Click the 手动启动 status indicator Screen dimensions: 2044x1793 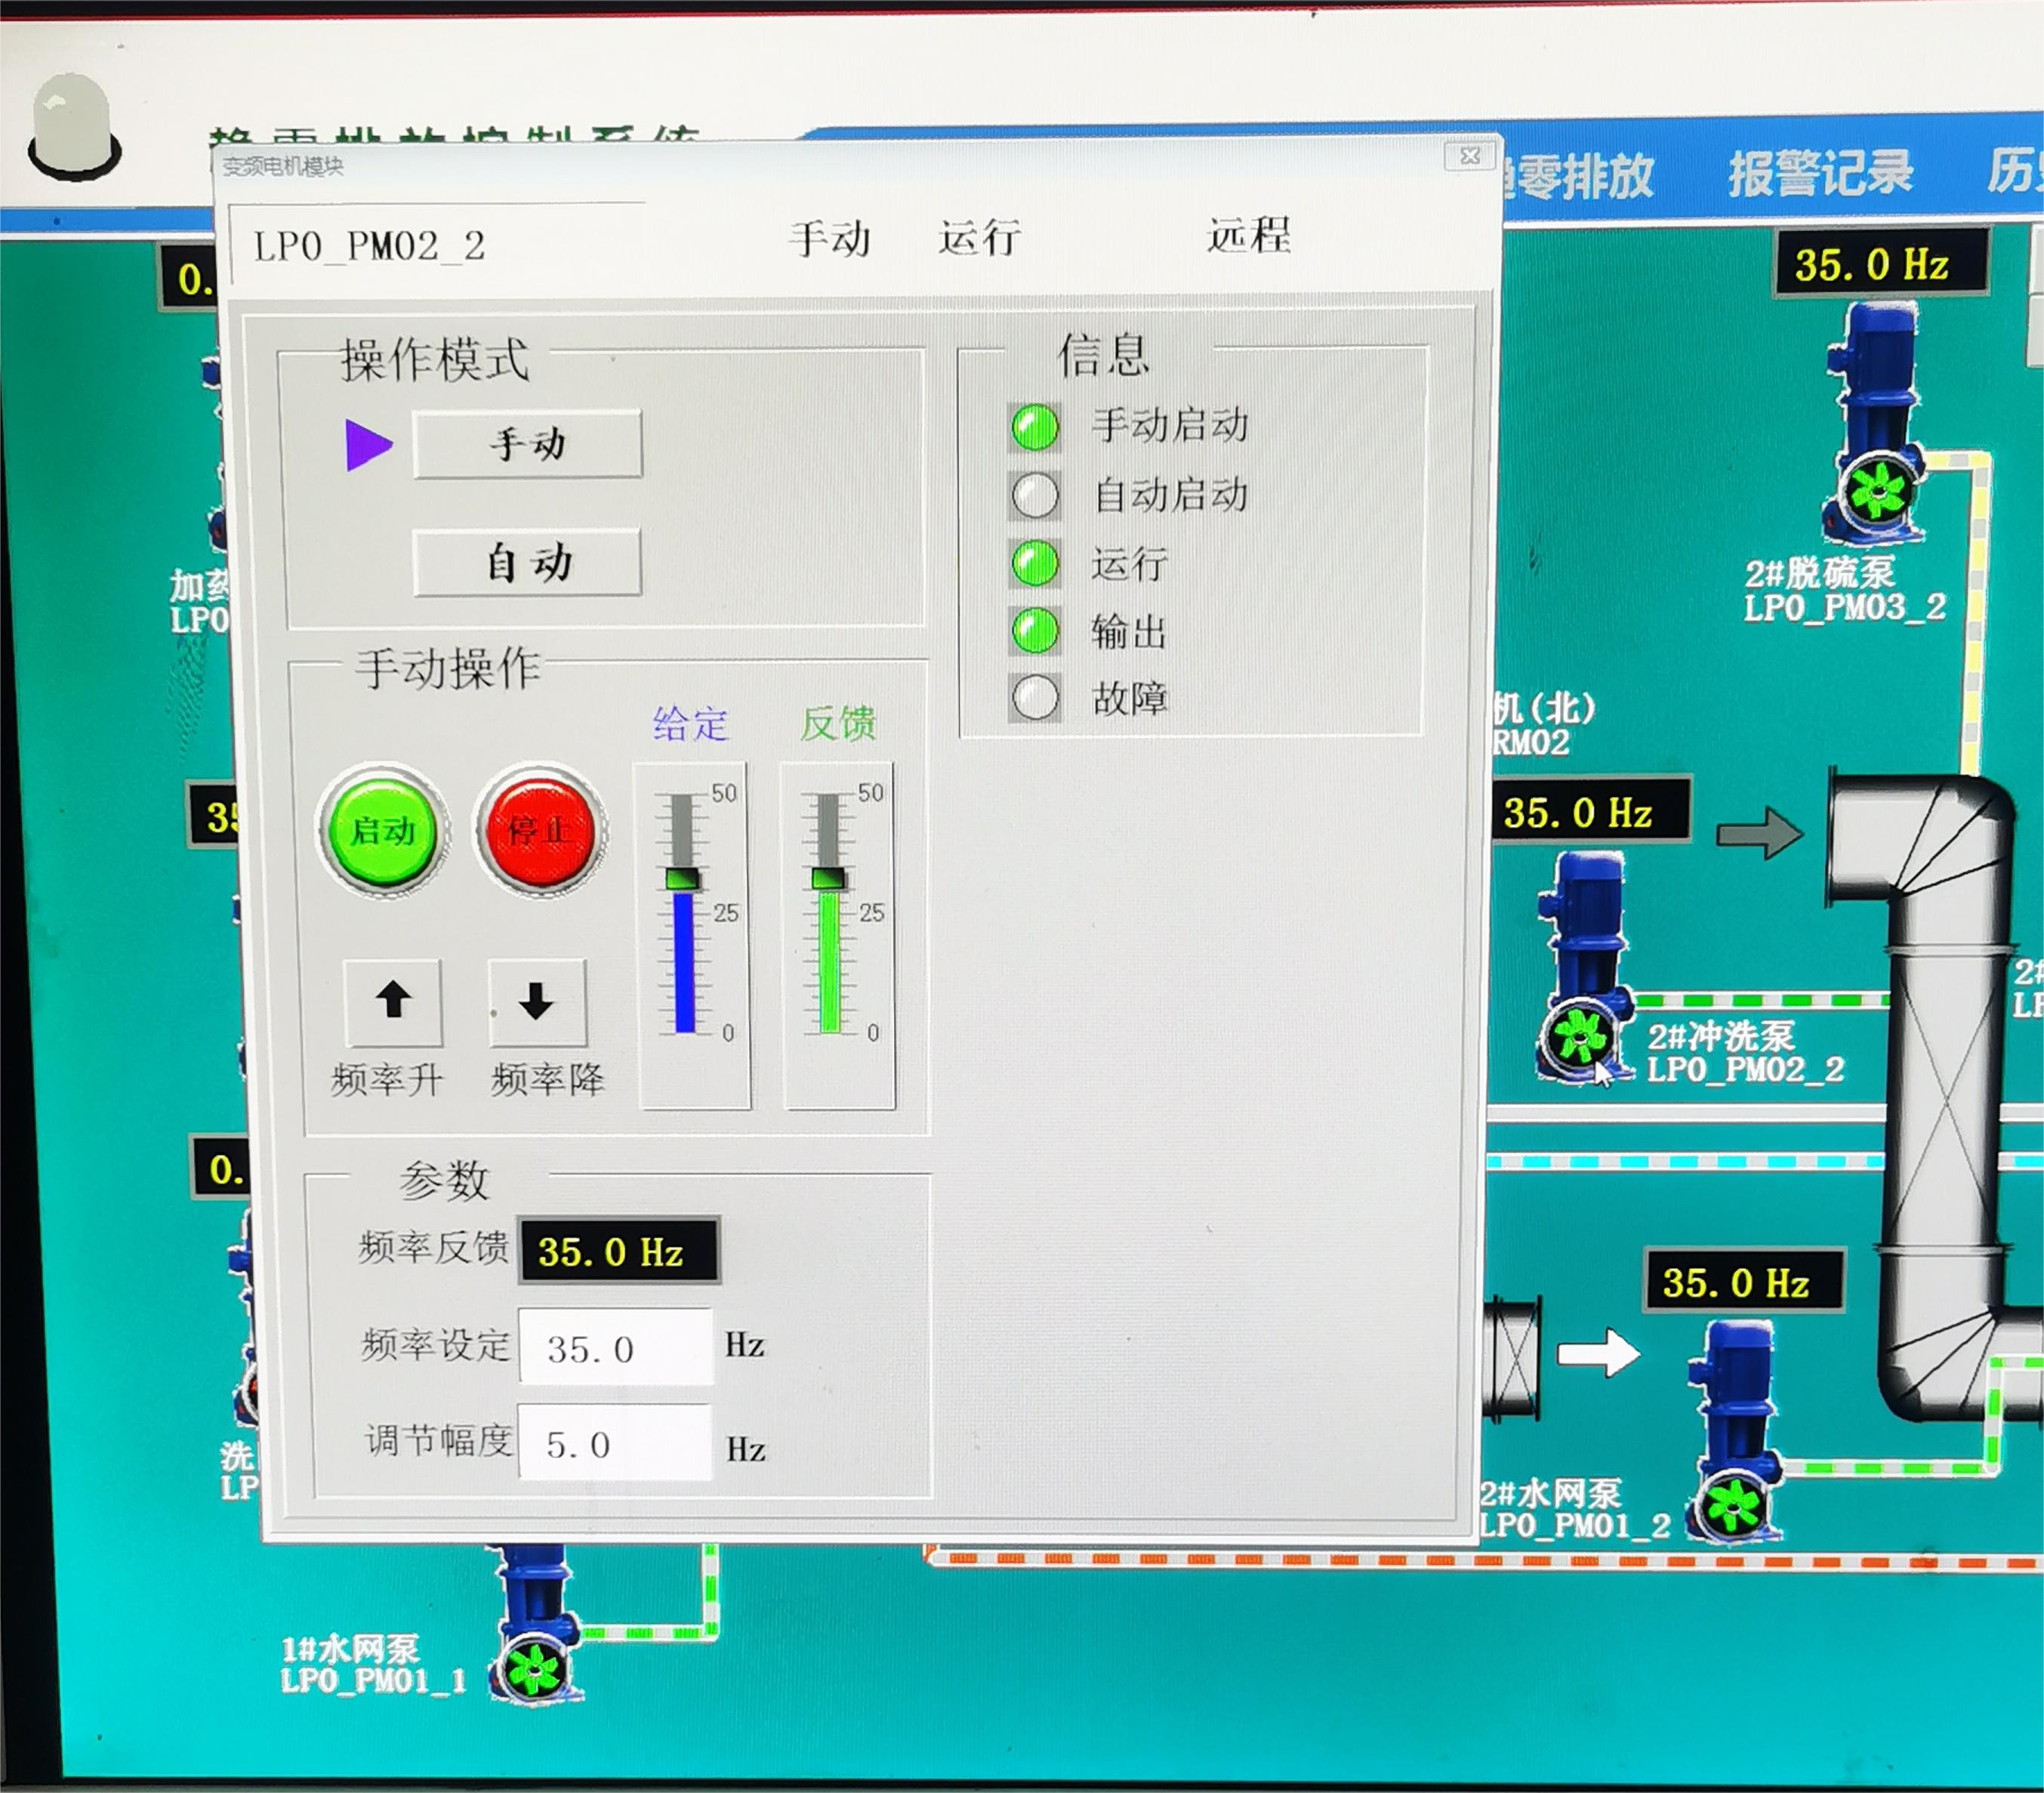1034,427
